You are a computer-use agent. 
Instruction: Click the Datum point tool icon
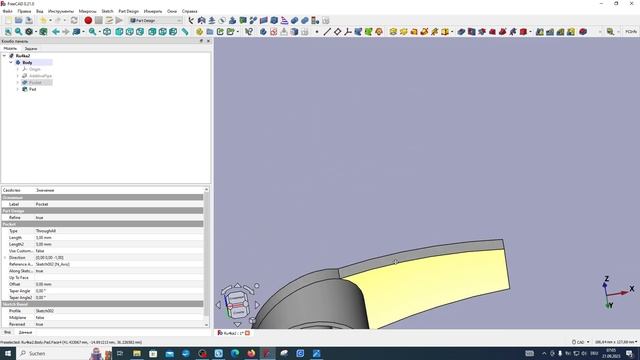point(317,31)
